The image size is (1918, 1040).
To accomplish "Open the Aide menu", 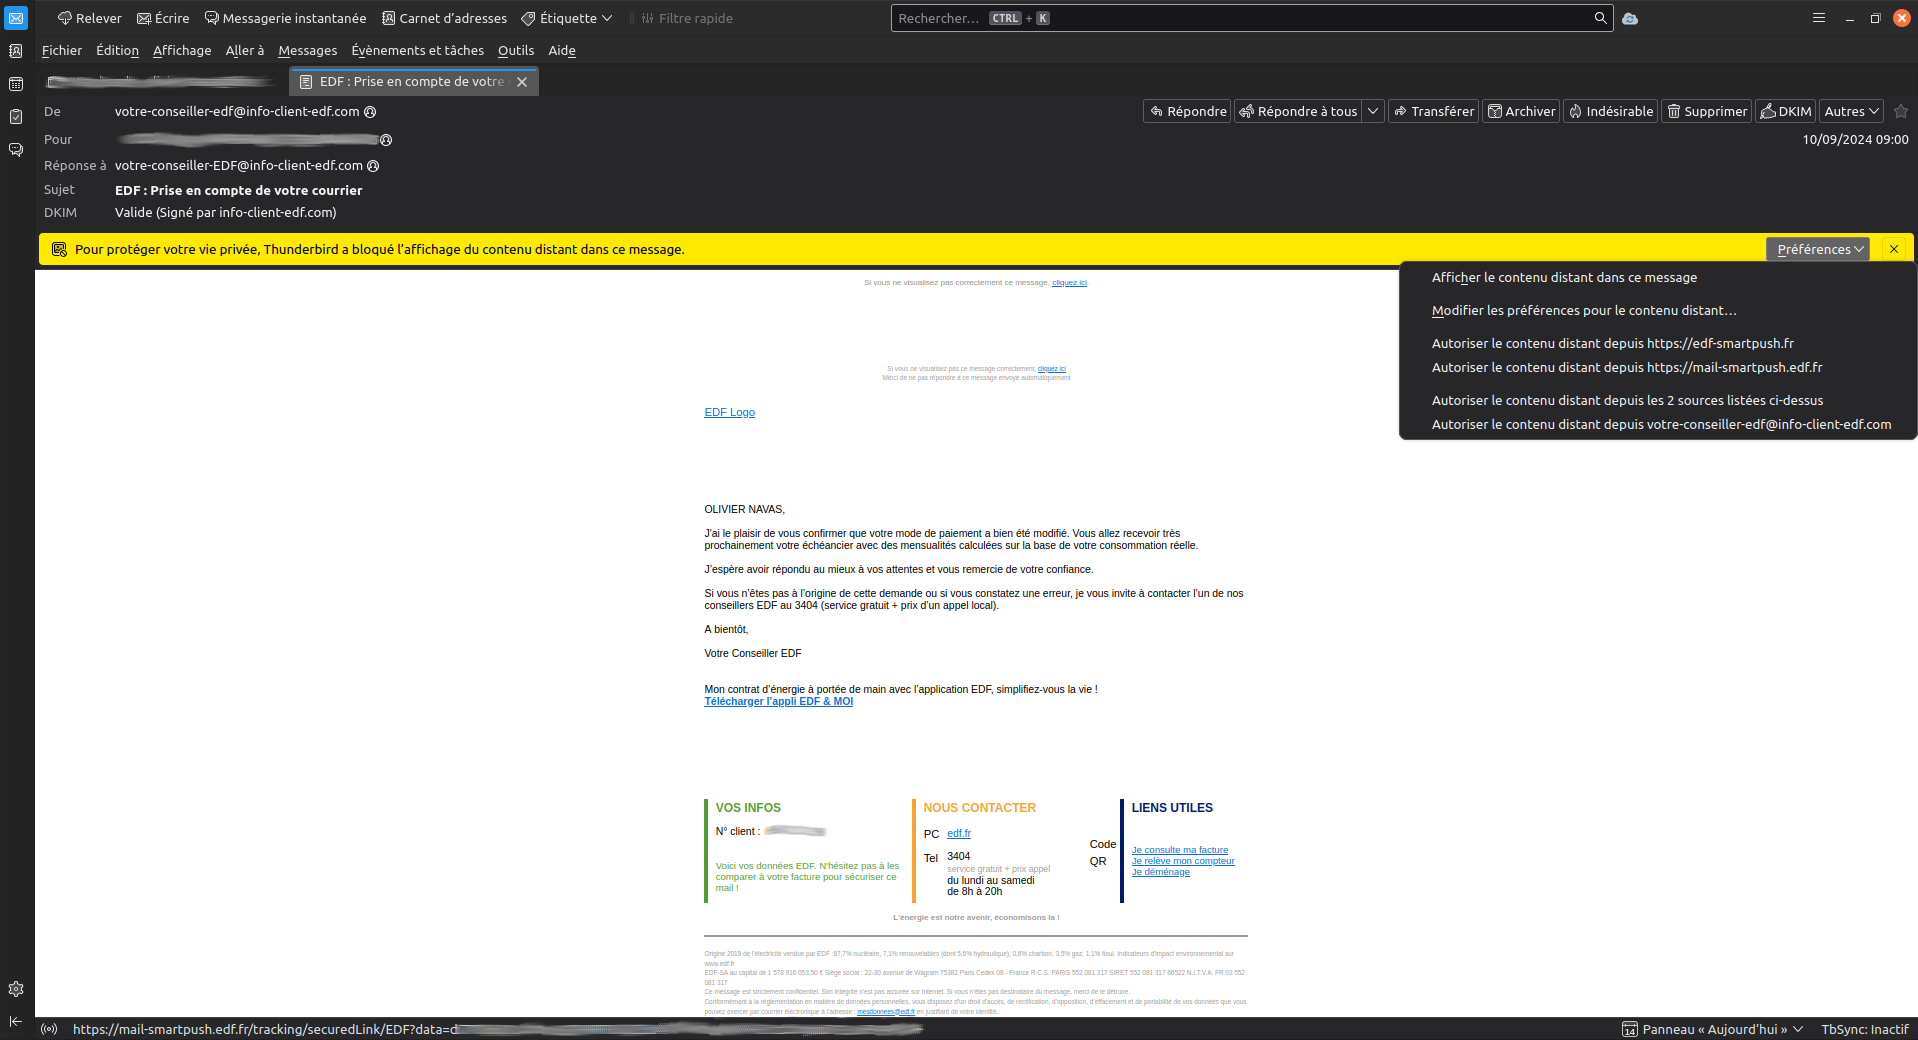I will pos(562,50).
